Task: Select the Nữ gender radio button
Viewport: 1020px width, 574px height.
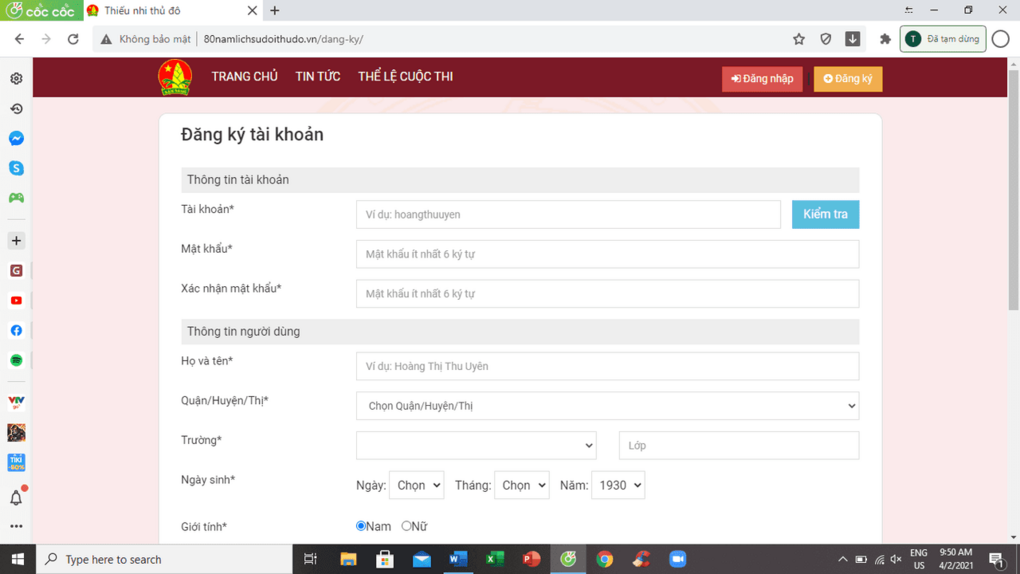Action: click(x=406, y=526)
